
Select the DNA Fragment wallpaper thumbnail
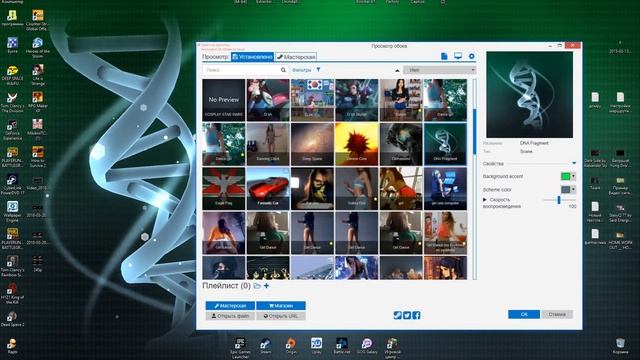445,144
